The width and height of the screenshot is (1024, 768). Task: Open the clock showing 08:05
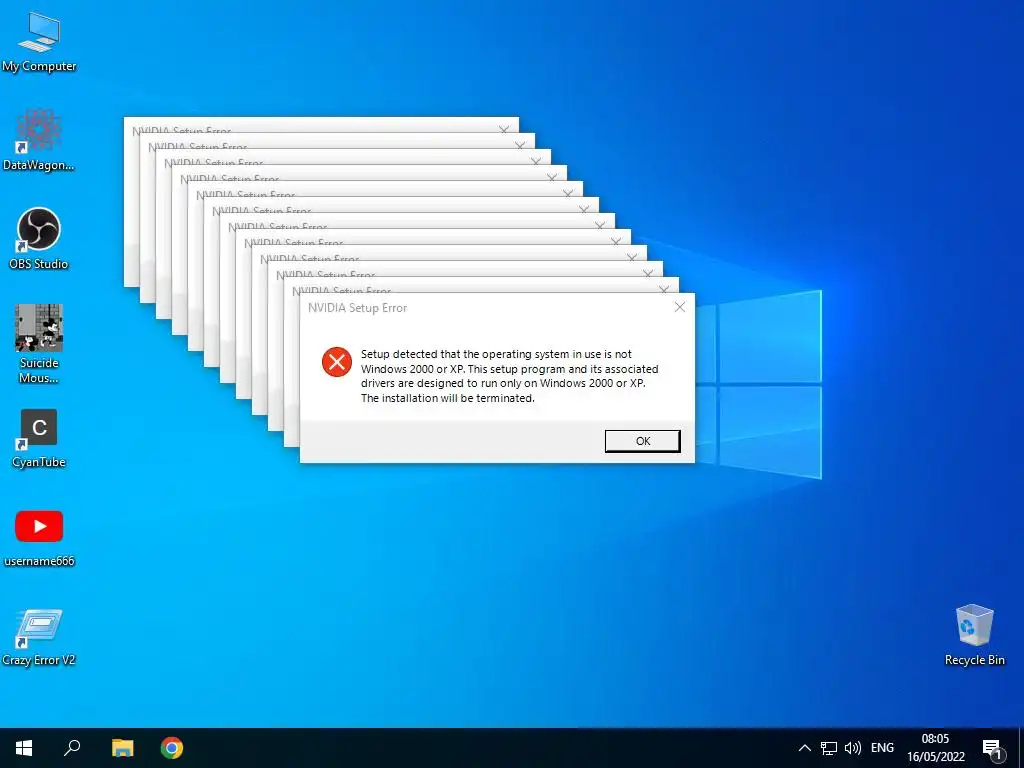coord(936,748)
